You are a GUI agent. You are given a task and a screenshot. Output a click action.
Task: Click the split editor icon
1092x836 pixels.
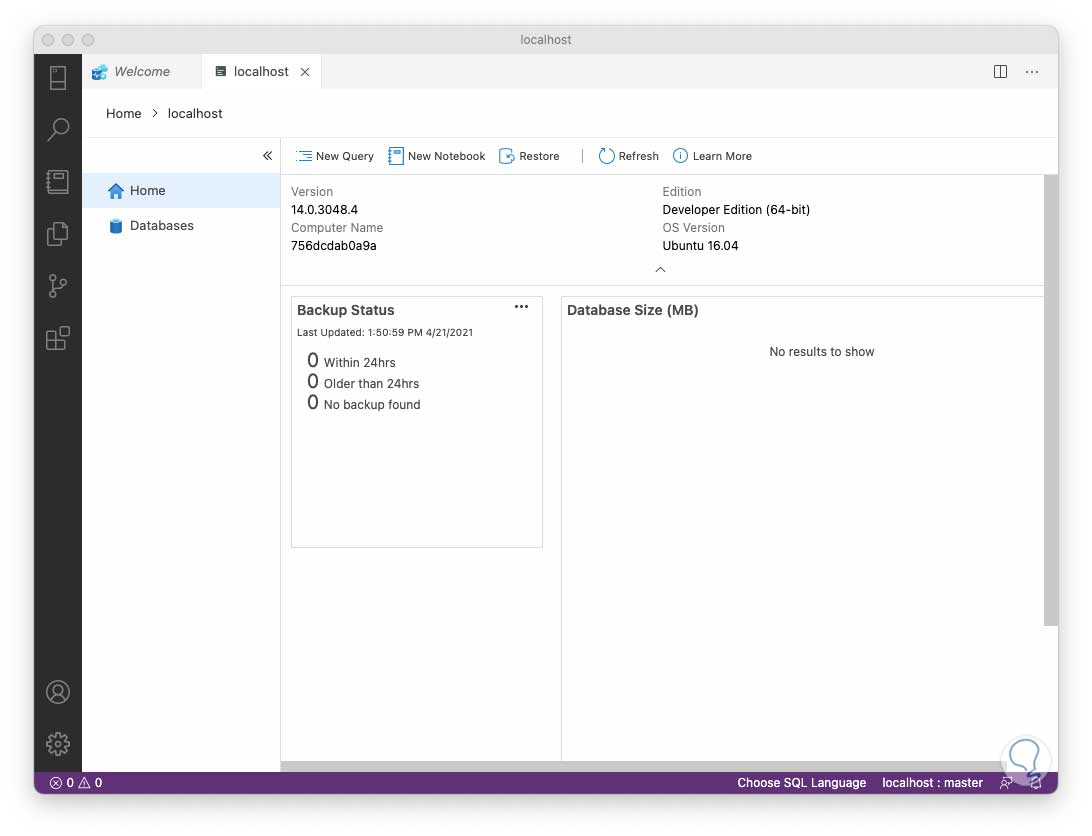pyautogui.click(x=1000, y=71)
